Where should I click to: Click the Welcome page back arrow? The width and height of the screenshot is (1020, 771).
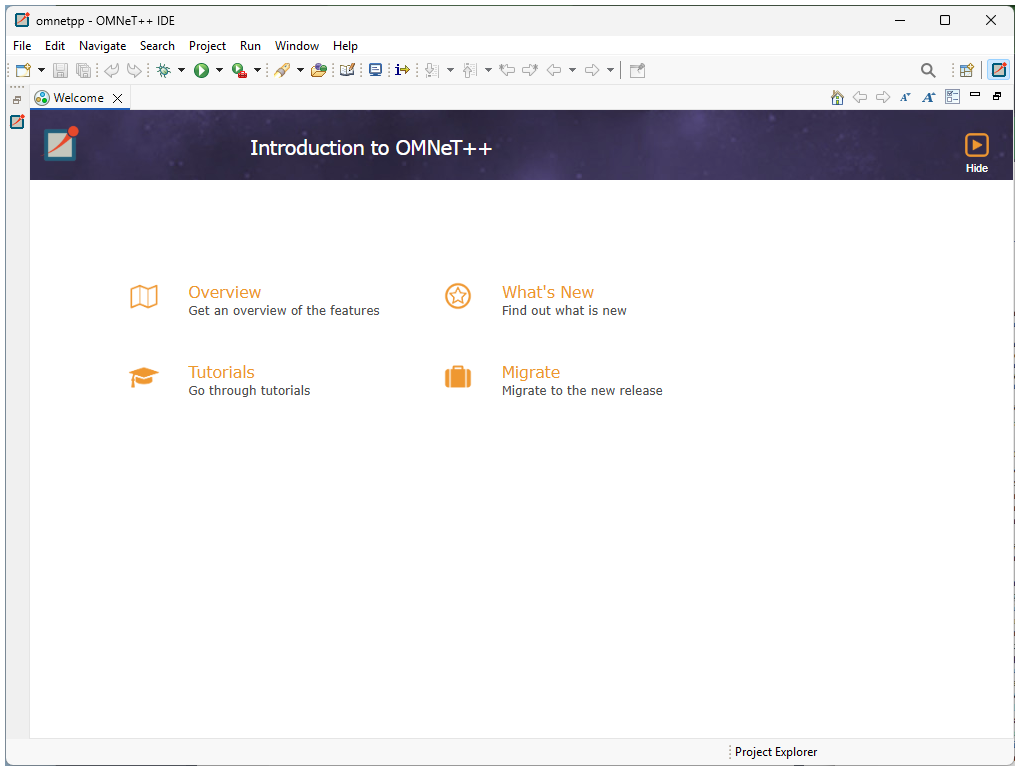coord(860,98)
